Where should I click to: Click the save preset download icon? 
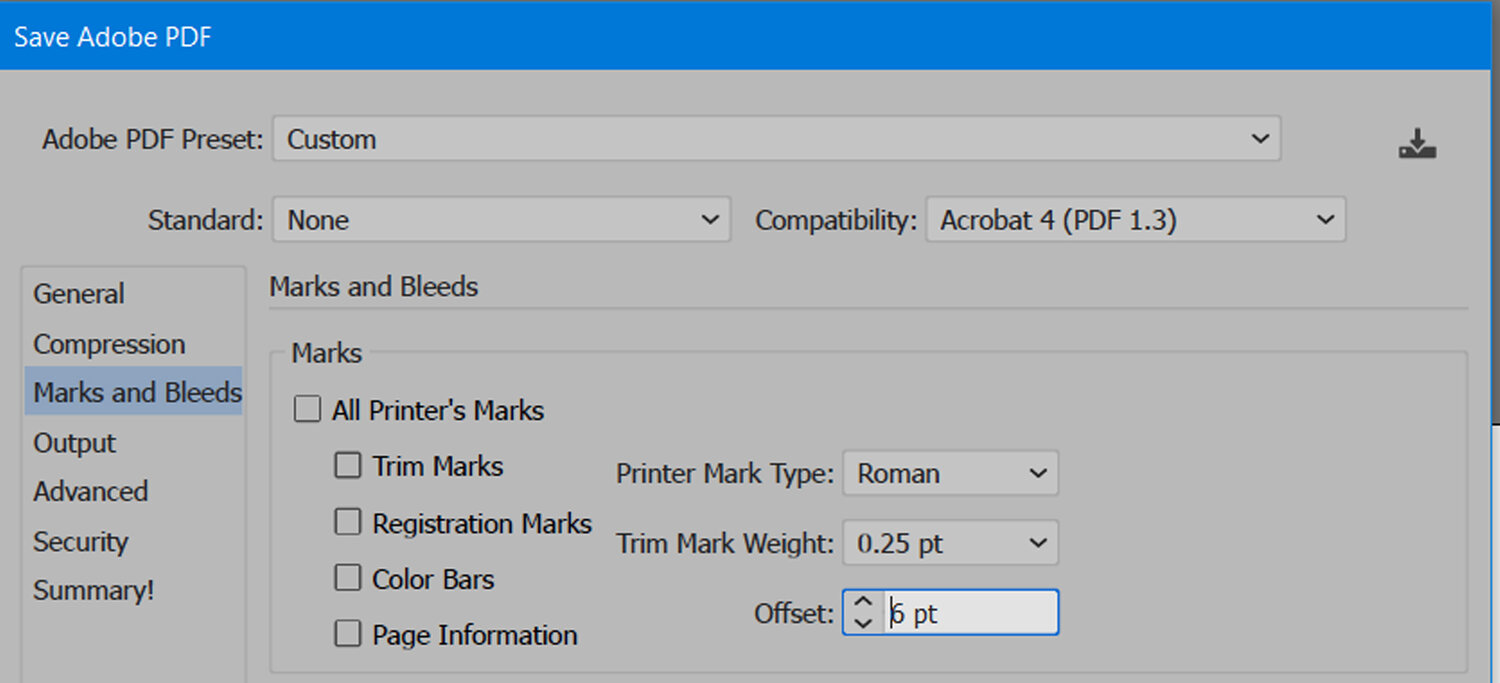(x=1417, y=144)
